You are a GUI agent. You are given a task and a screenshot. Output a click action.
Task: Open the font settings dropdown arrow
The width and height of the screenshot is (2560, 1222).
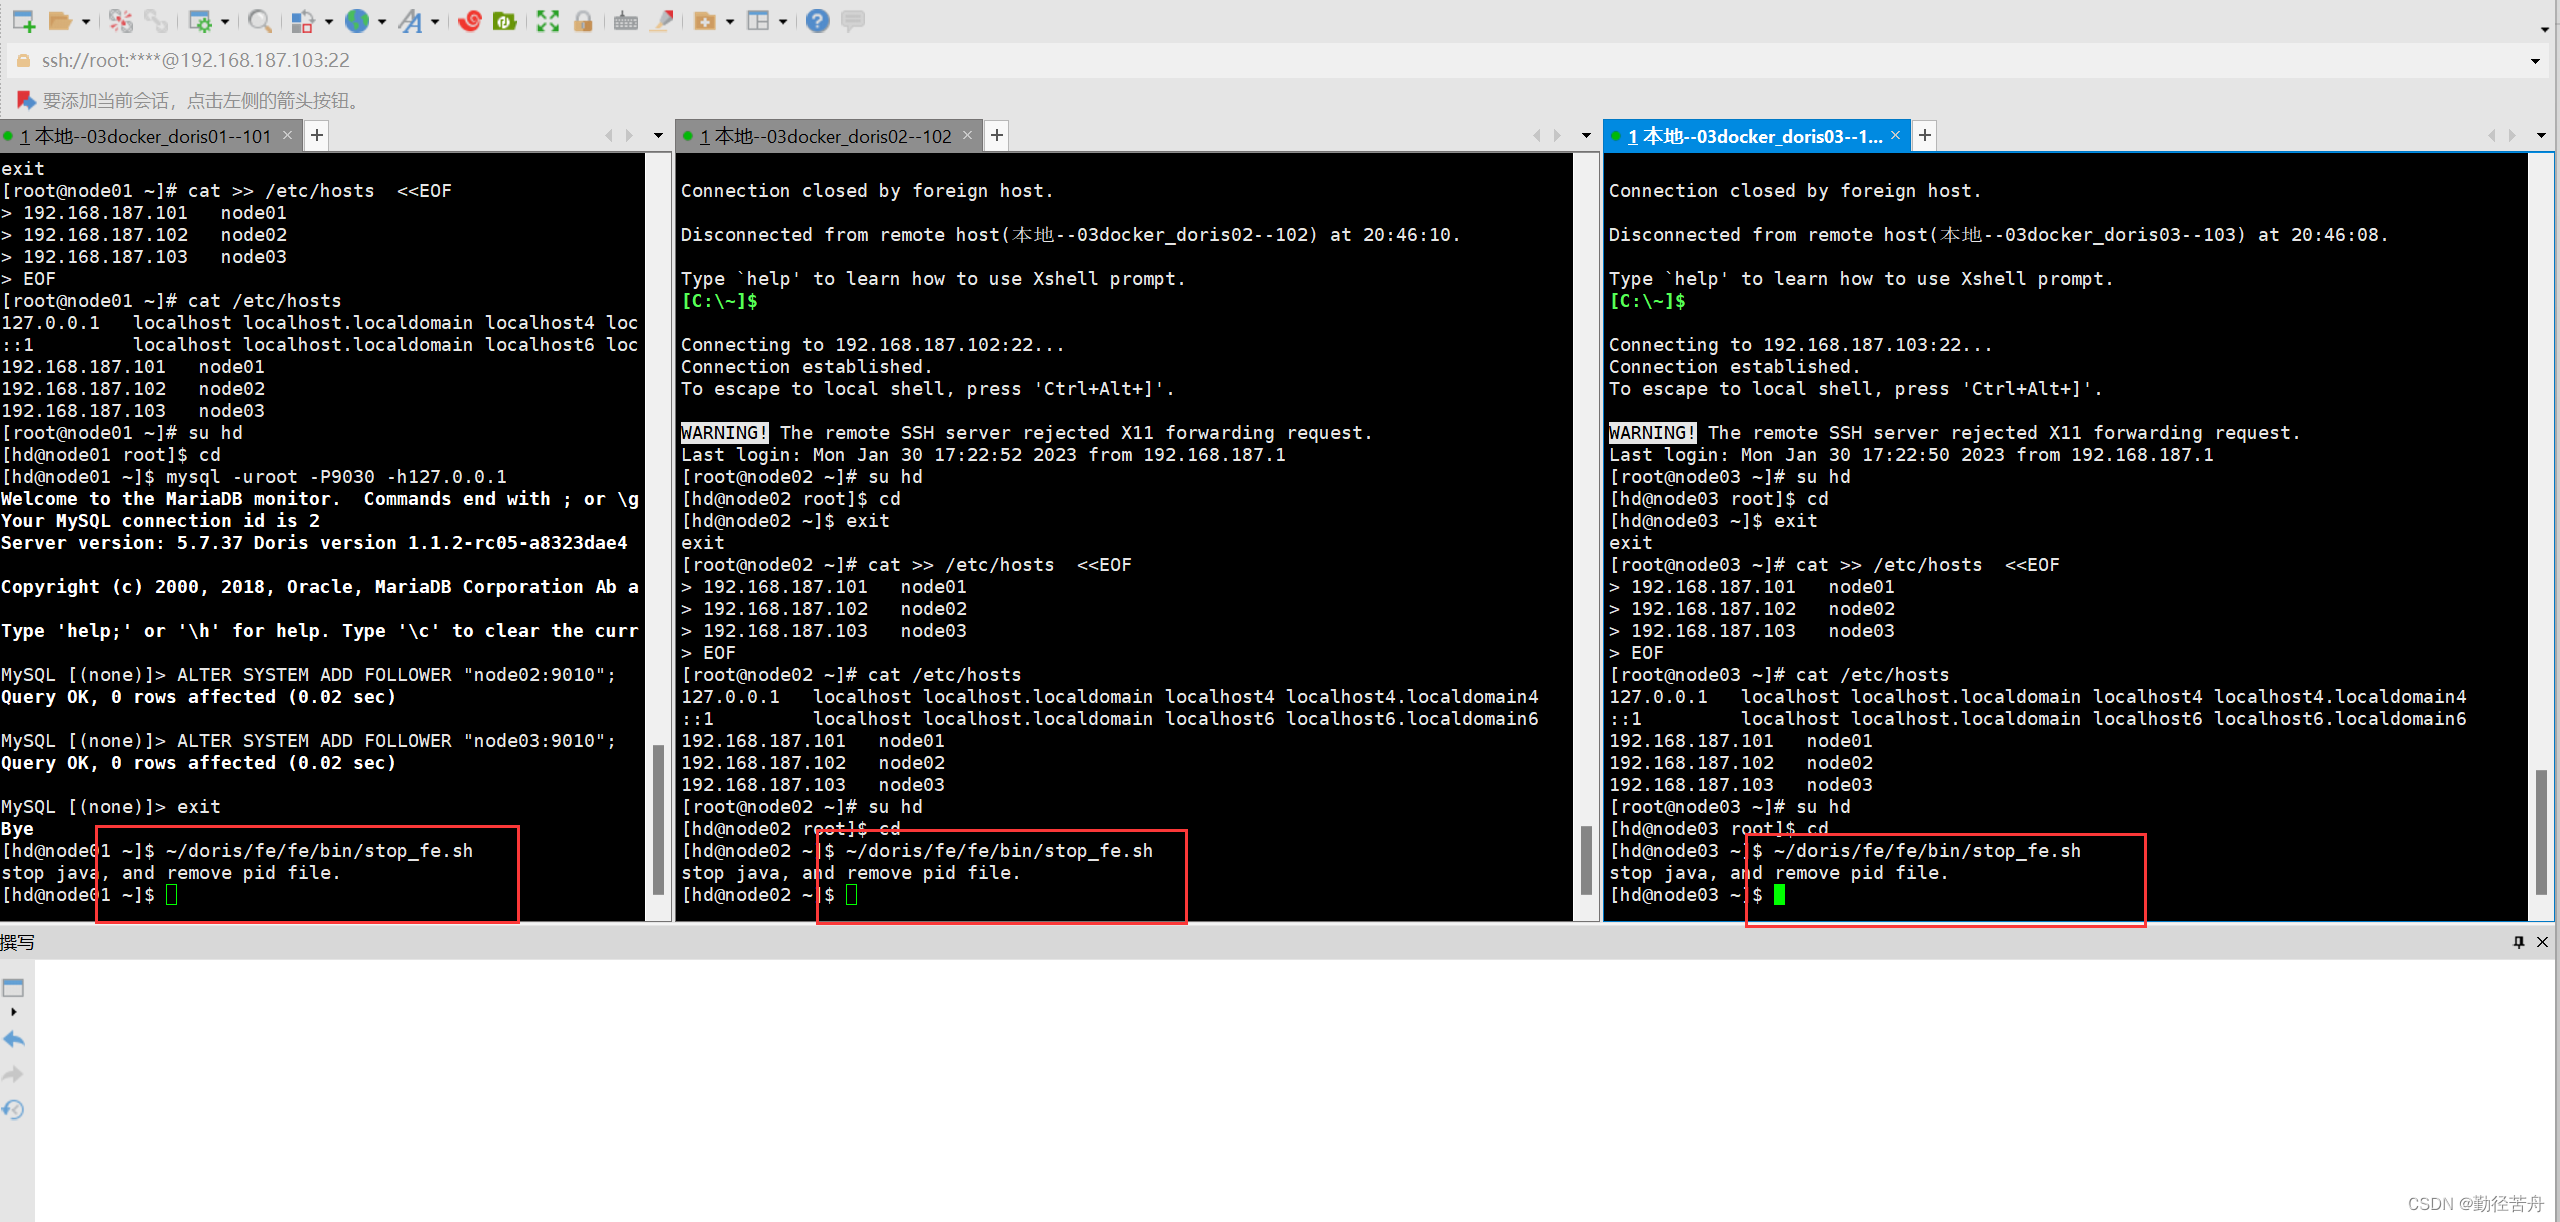pyautogui.click(x=435, y=21)
